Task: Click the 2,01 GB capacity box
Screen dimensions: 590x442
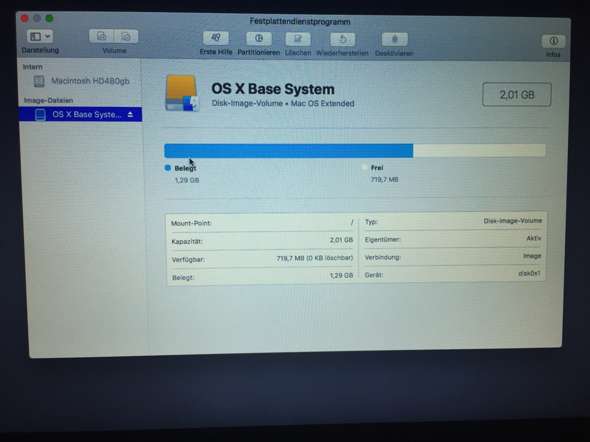Action: pyautogui.click(x=517, y=94)
